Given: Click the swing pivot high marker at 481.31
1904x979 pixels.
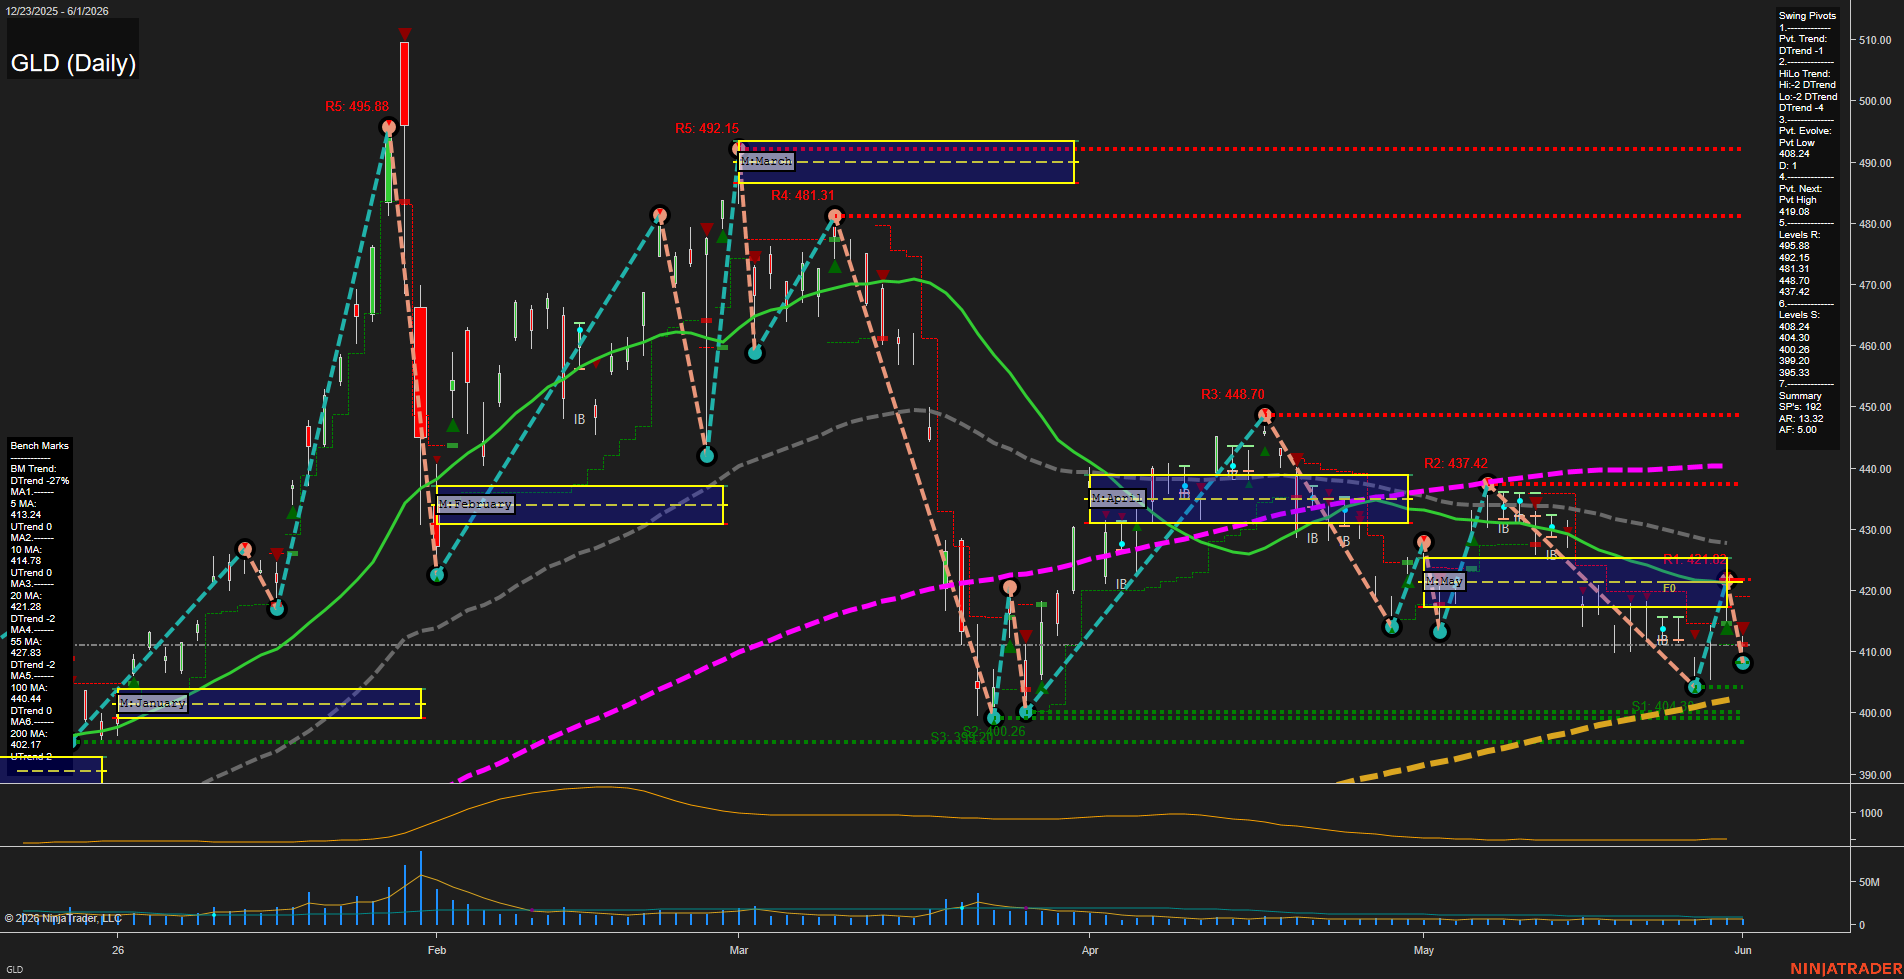Looking at the screenshot, I should 835,216.
